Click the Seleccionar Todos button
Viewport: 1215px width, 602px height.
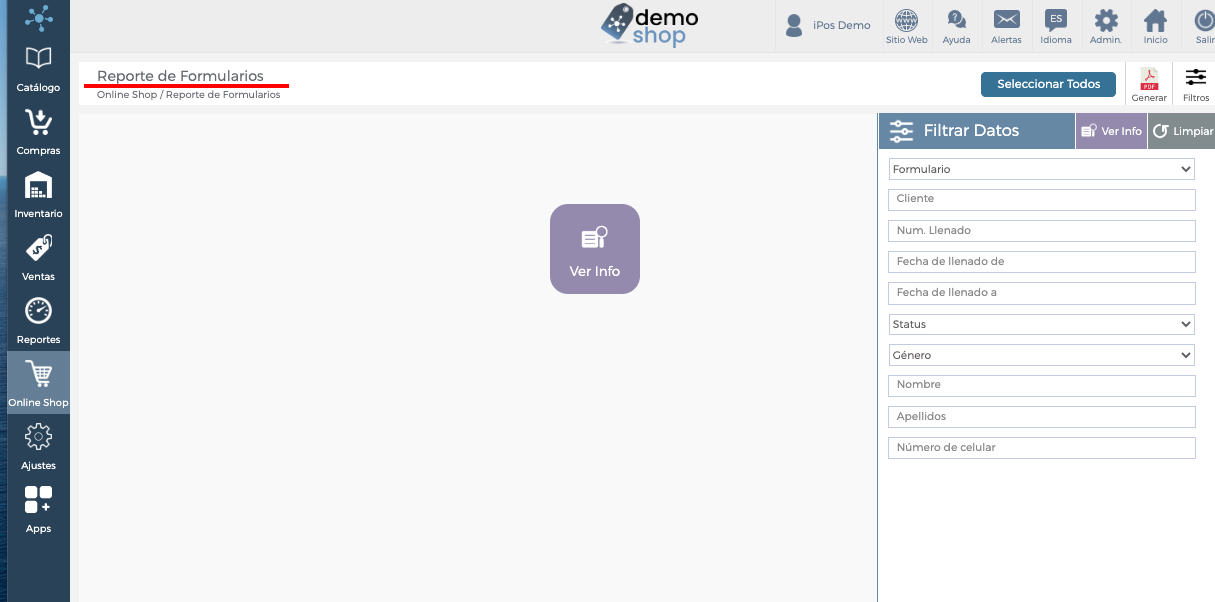tap(1048, 84)
